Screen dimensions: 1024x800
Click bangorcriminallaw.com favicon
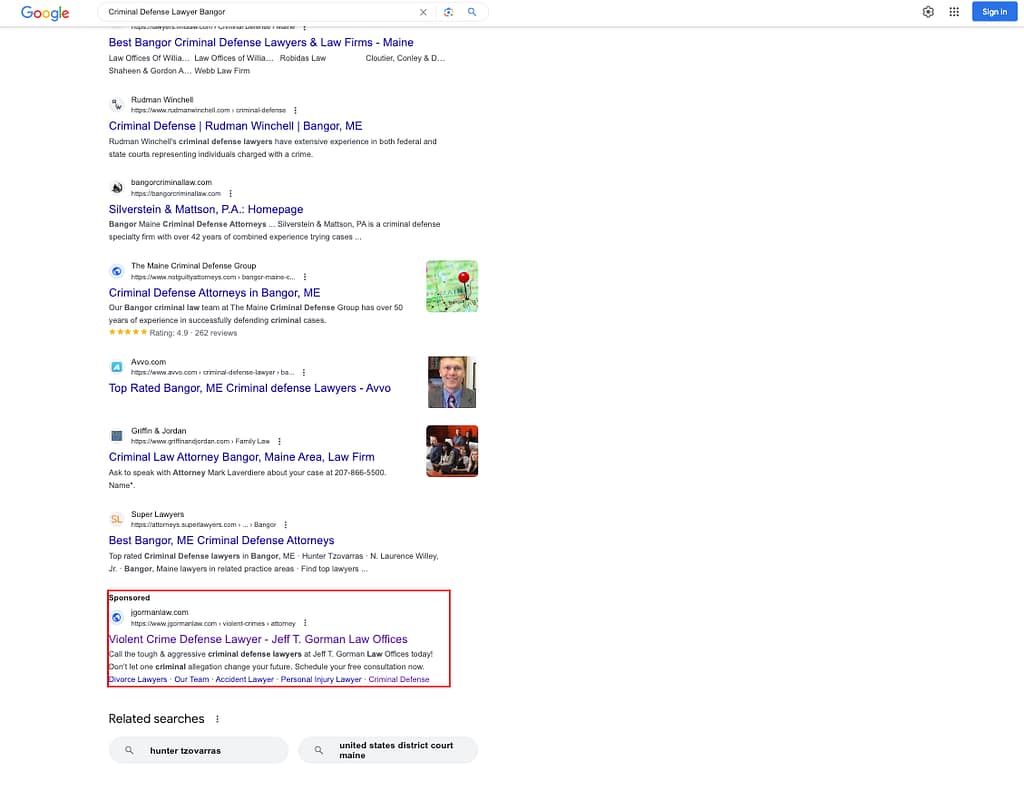click(117, 188)
